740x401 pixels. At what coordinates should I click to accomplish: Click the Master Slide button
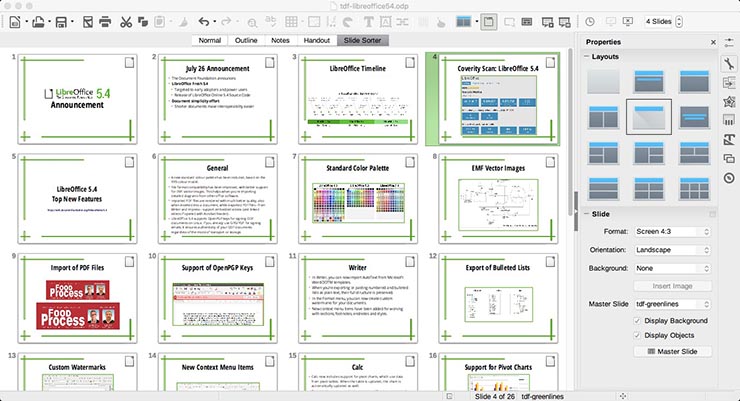click(679, 352)
